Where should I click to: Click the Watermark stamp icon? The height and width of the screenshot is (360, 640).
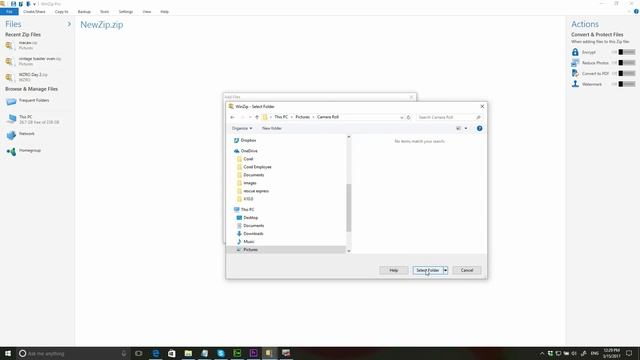tap(575, 84)
